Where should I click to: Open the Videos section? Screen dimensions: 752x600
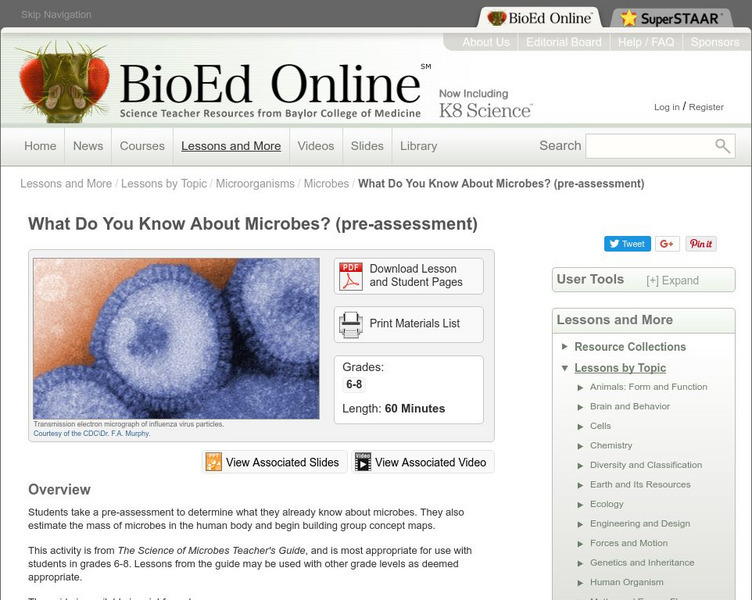[x=316, y=146]
